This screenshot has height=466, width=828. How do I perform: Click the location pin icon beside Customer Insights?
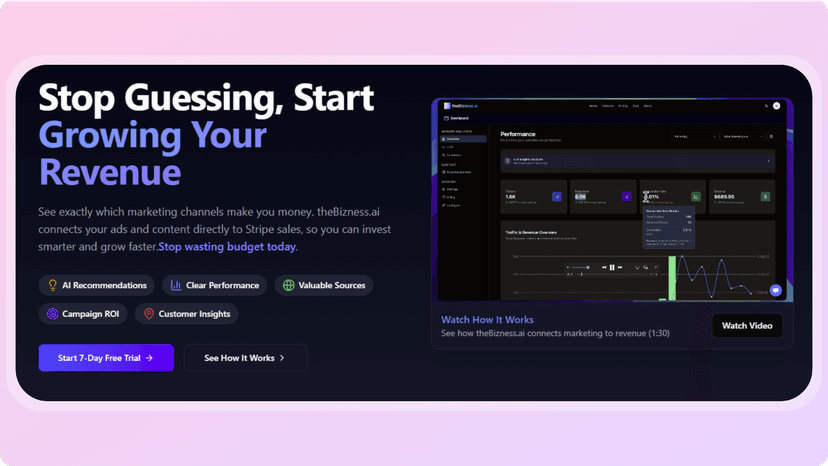pyautogui.click(x=149, y=314)
